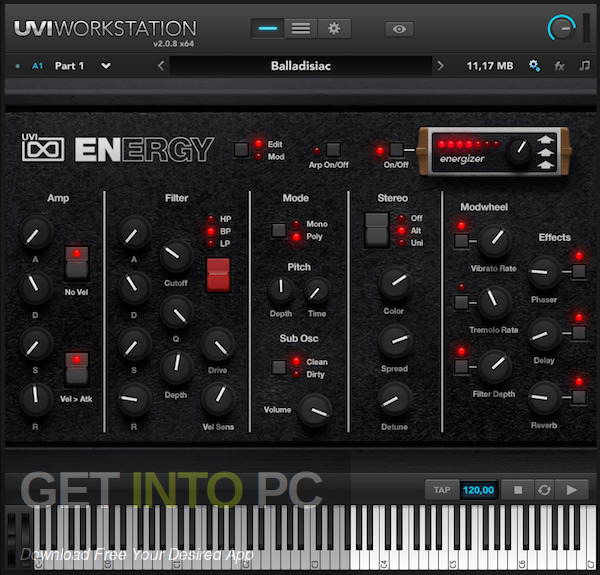Click the Filter Cutoff knob
The height and width of the screenshot is (575, 600).
tap(176, 256)
